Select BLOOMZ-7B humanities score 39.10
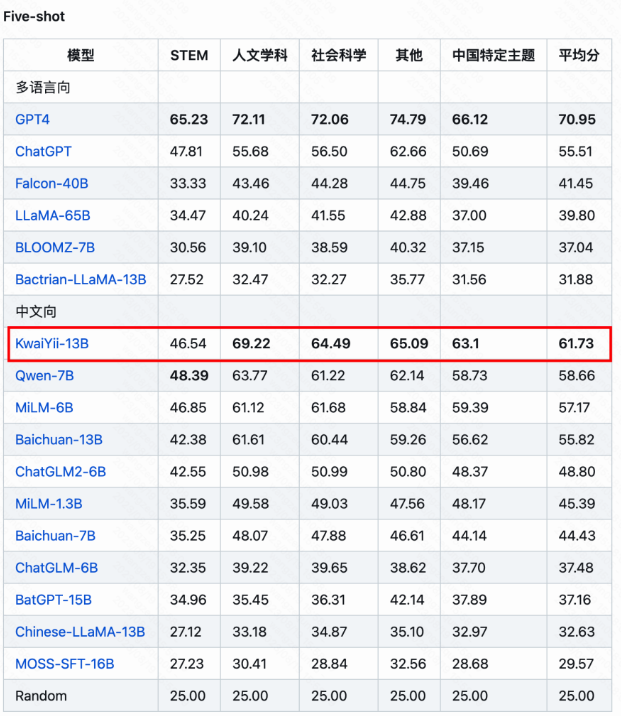Viewport: 621px width, 716px height. (x=249, y=247)
